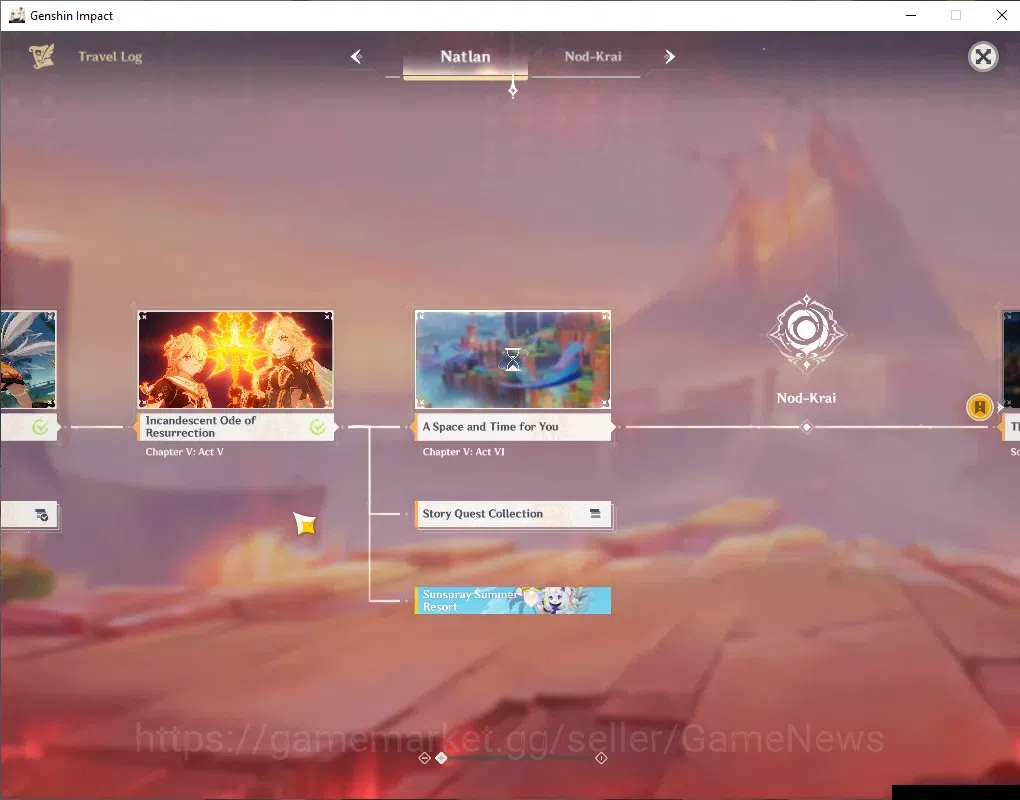
Task: Click the Chapter V: Act V subtitle
Action: click(x=184, y=451)
